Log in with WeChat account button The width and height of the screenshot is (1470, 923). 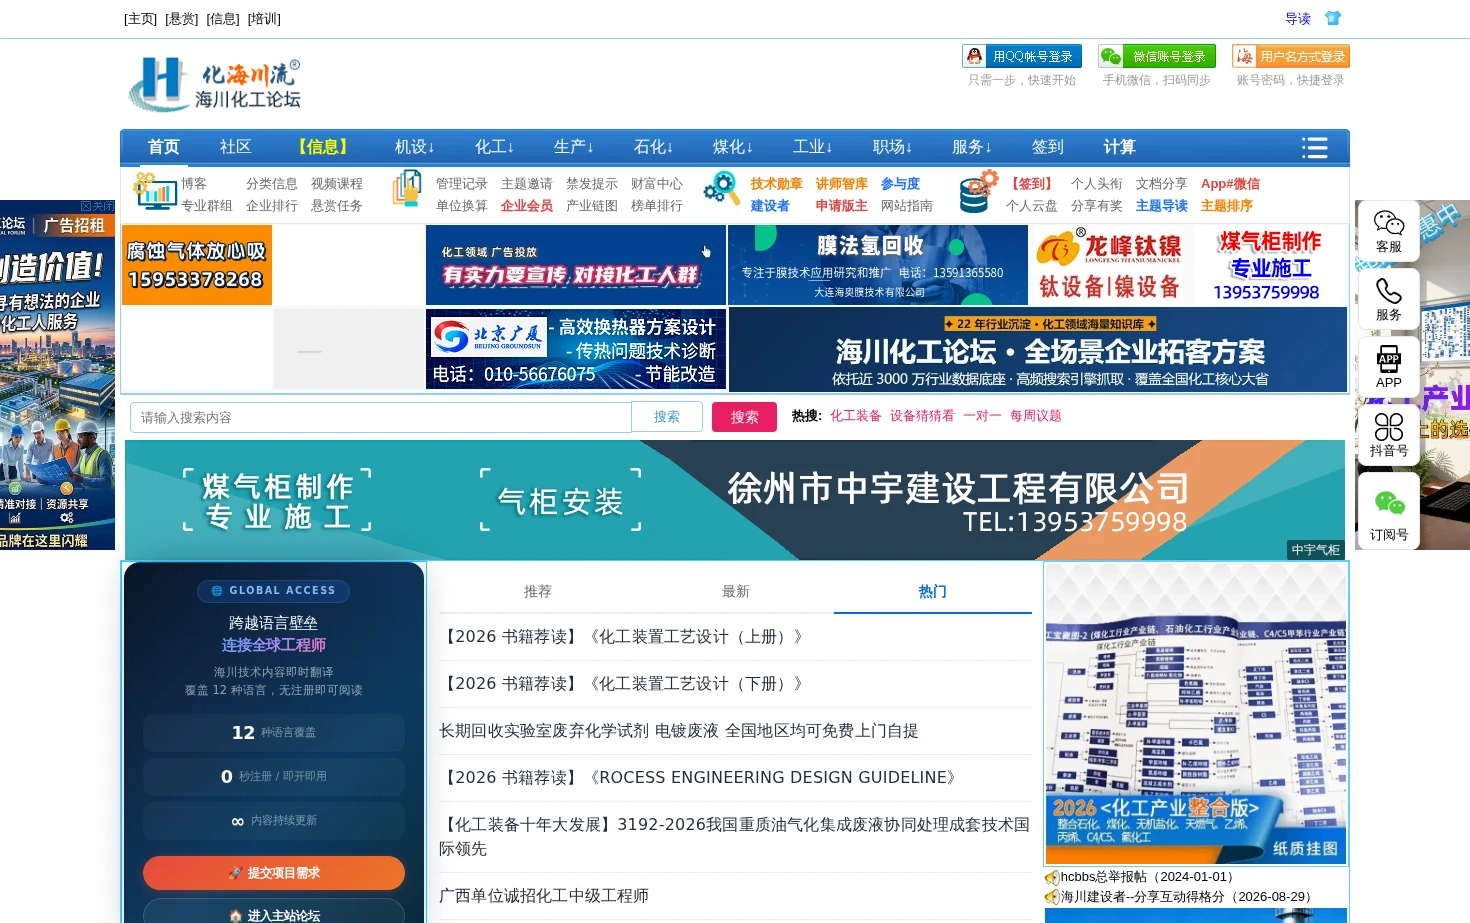(x=1157, y=56)
